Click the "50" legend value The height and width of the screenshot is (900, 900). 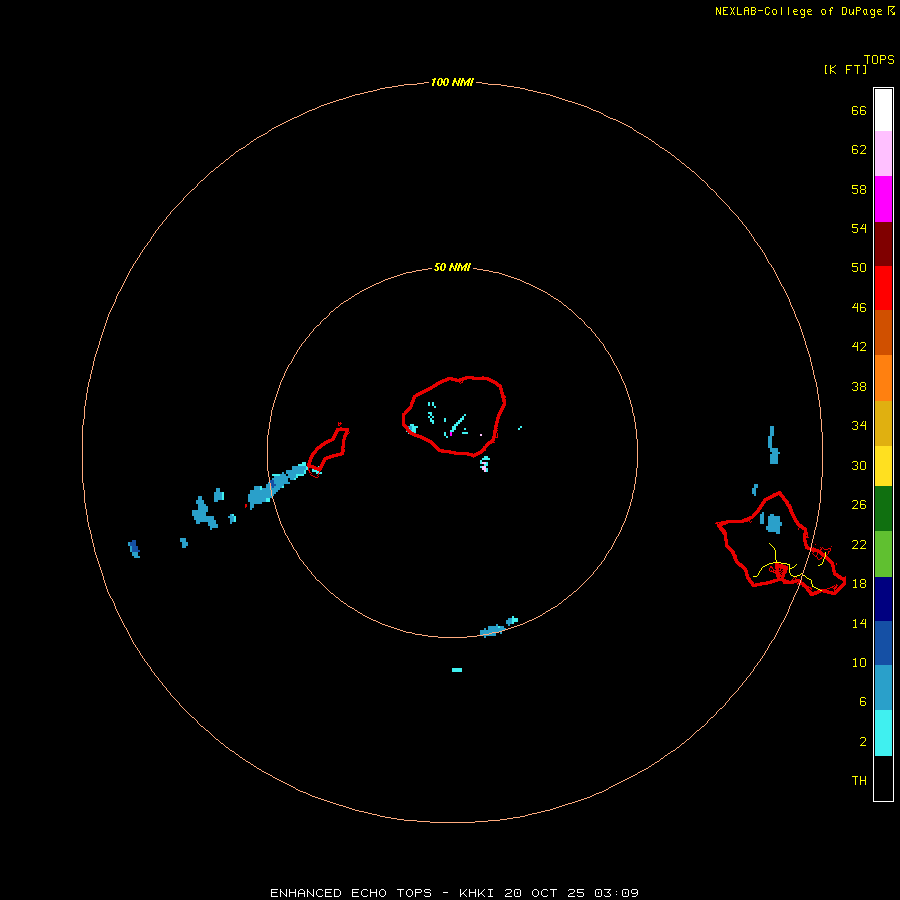[x=859, y=267]
